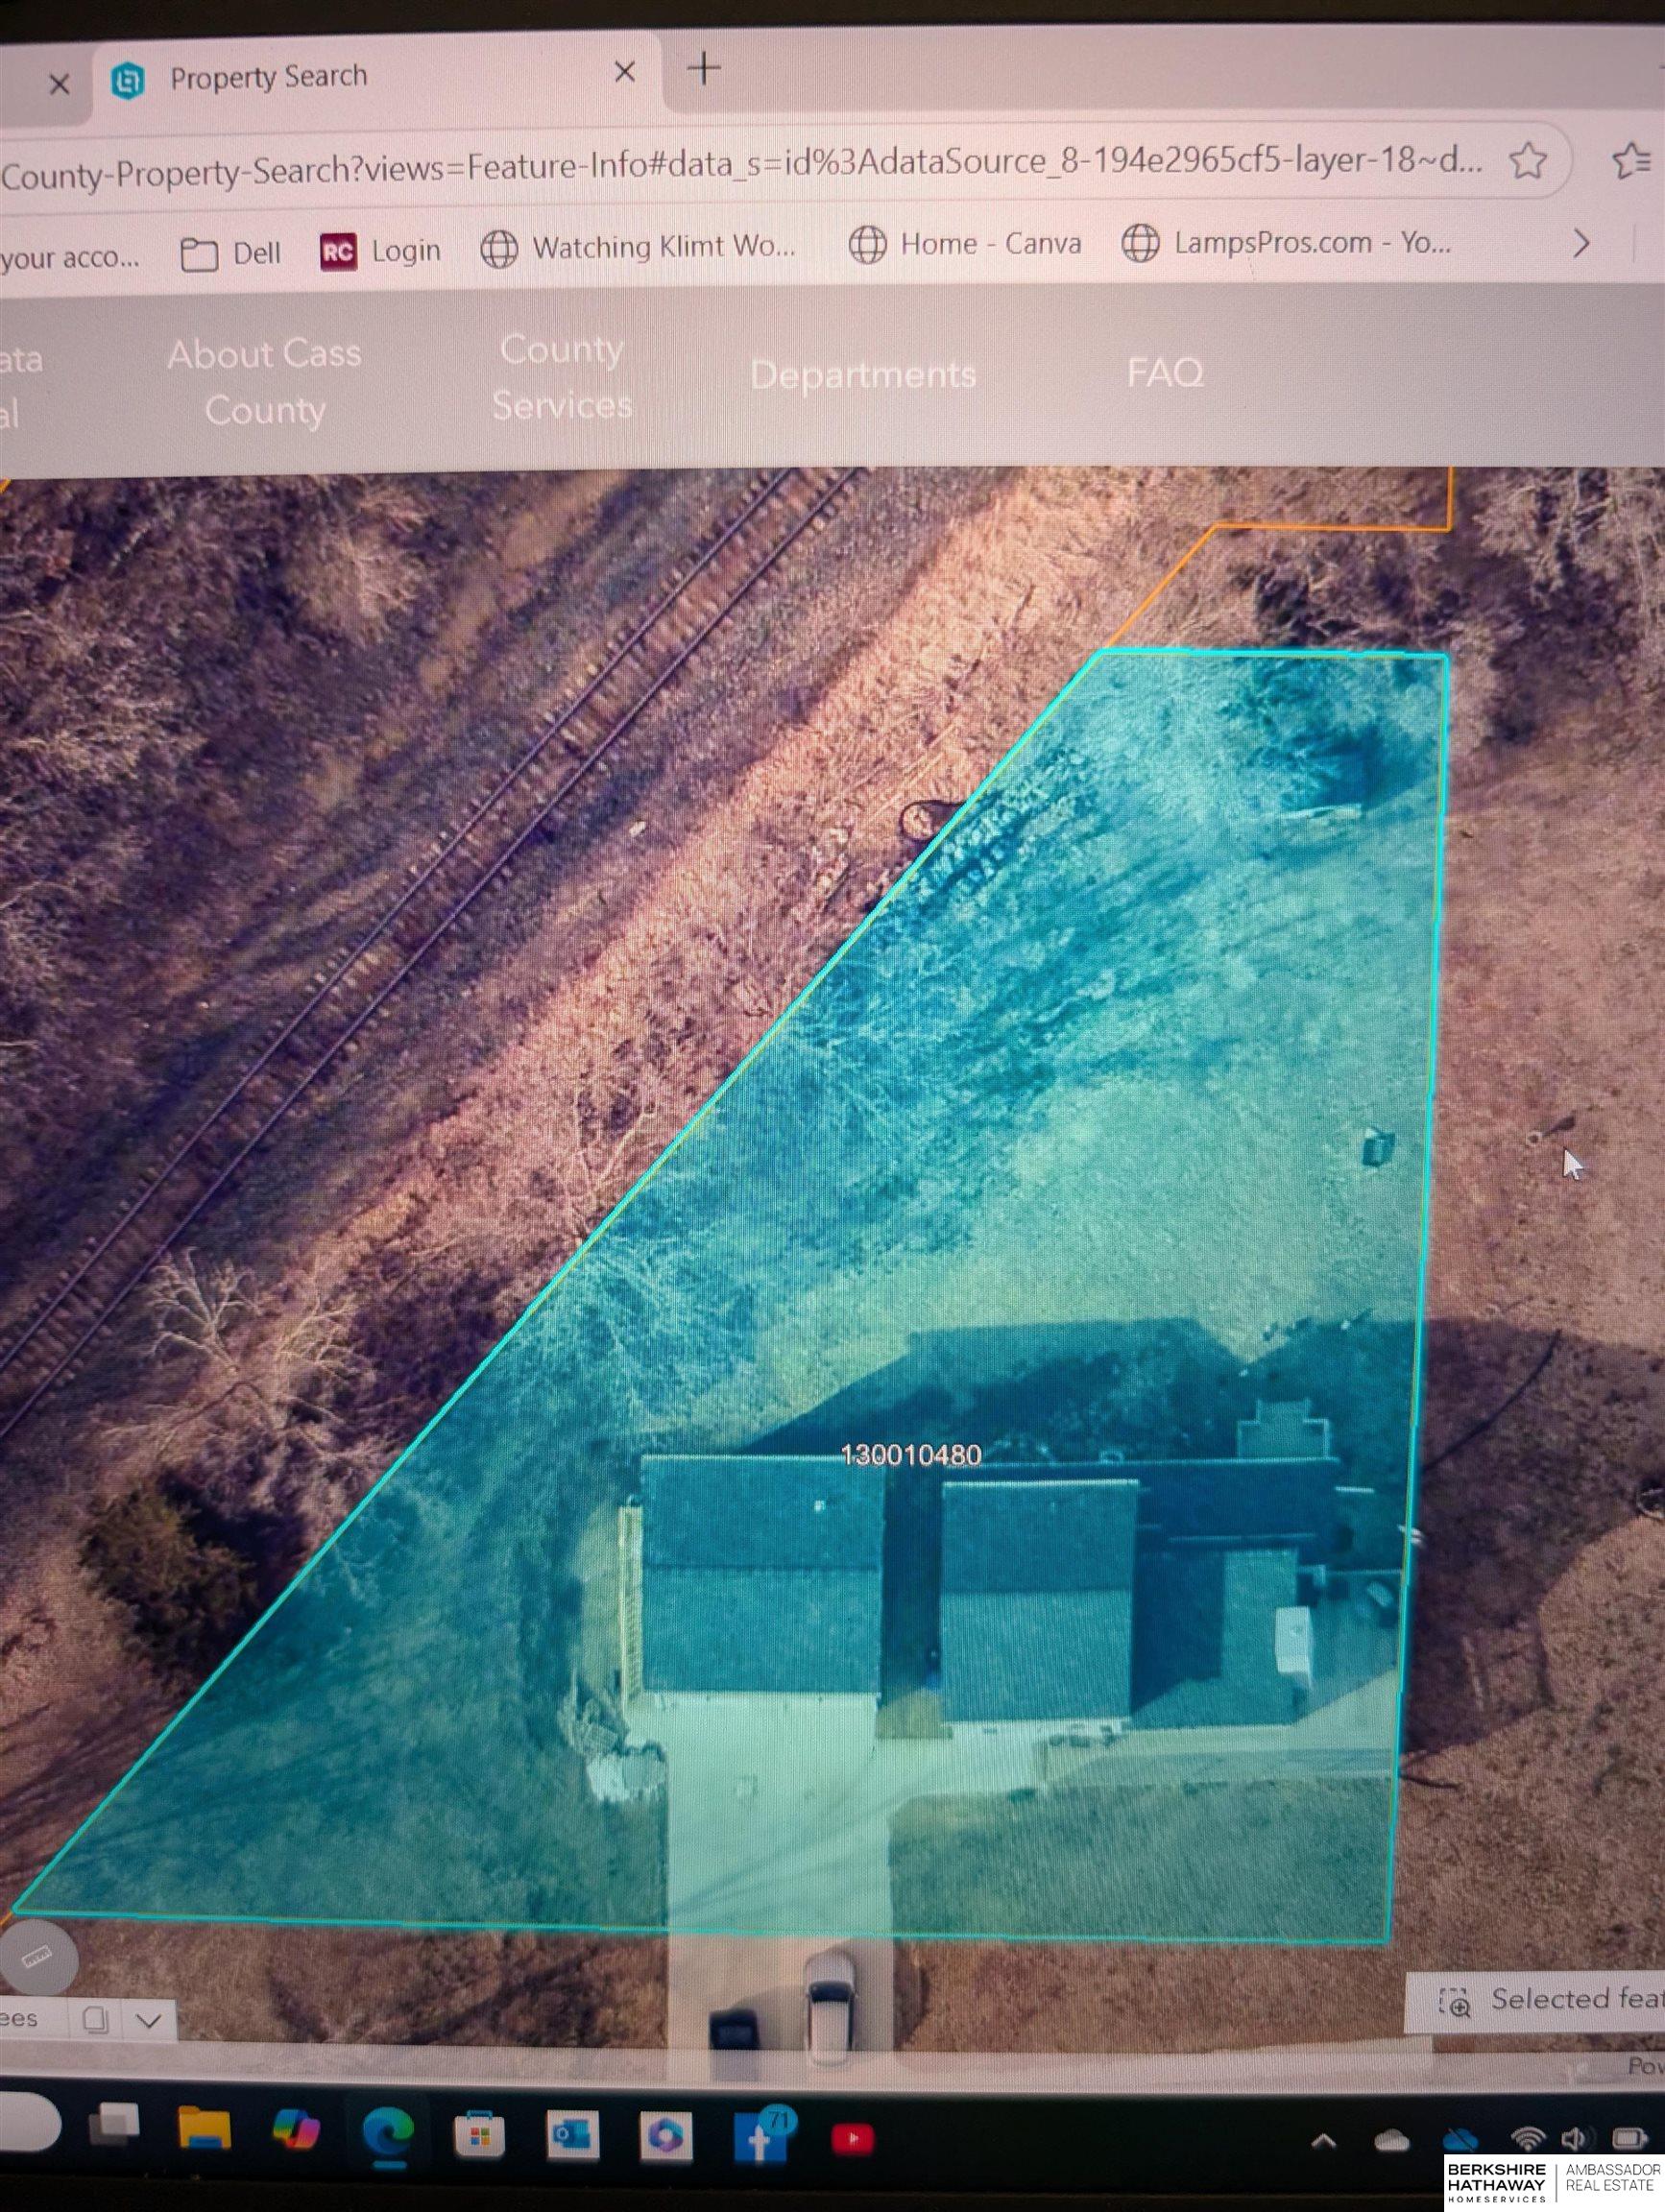Show more bookmarks with the chevron

(1580, 243)
